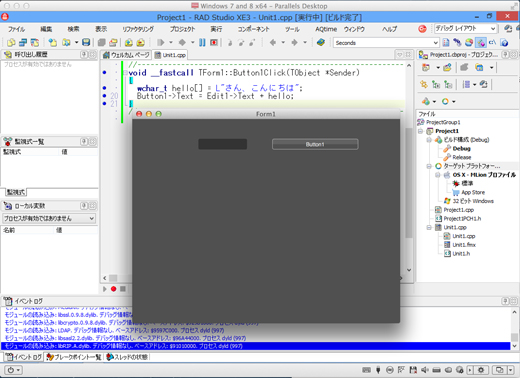Click the code editor vertical scrollbar thumb
Screen dimensions: 520x378
point(409,183)
